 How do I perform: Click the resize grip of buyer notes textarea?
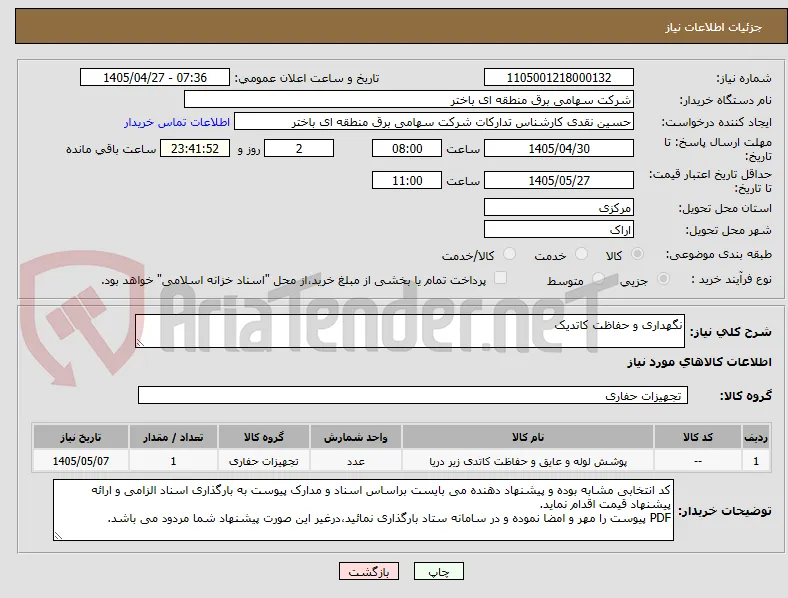coord(58,536)
